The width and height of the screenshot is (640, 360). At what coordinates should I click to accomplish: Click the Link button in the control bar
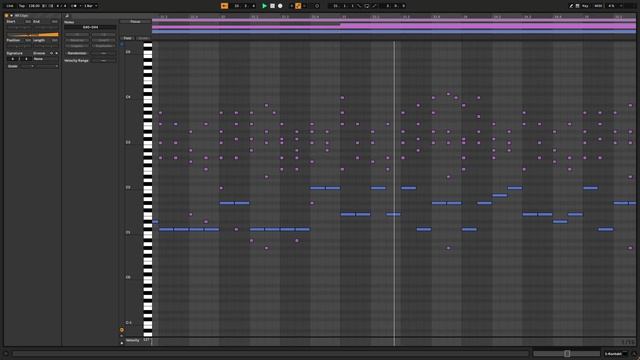10,6
